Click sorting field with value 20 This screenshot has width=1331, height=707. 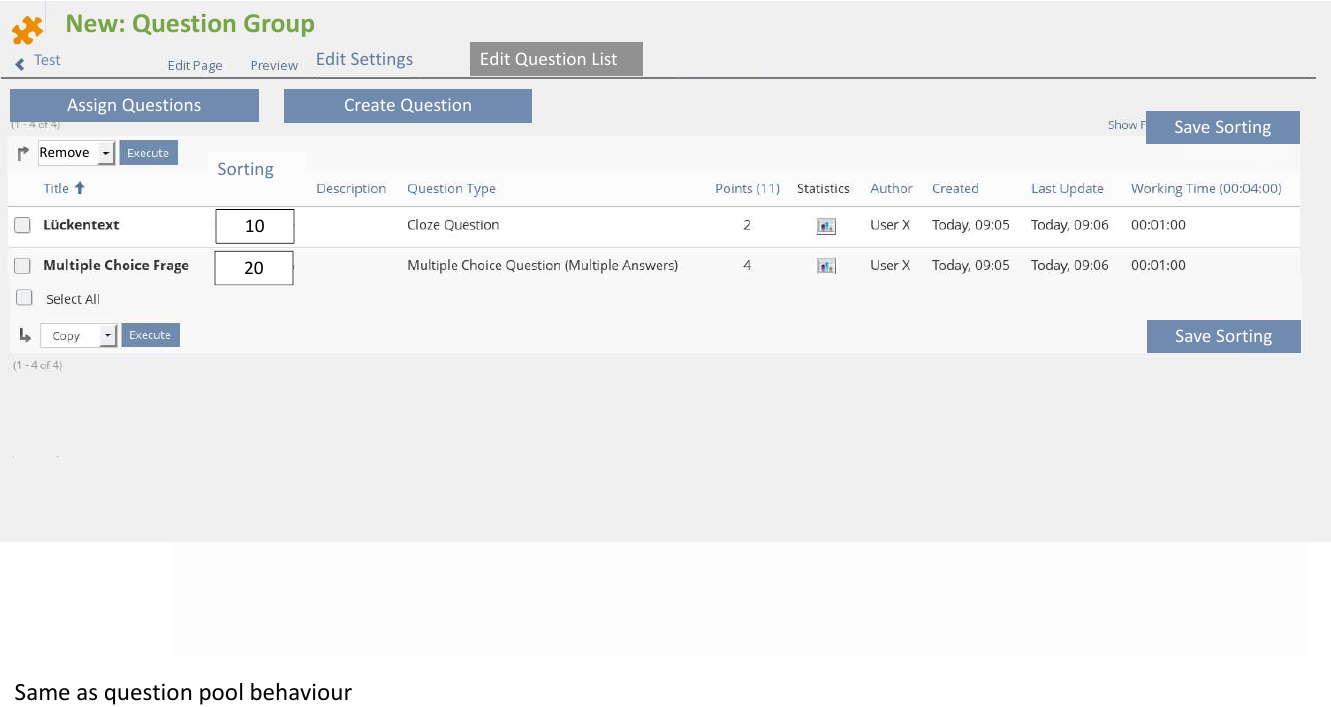[254, 268]
